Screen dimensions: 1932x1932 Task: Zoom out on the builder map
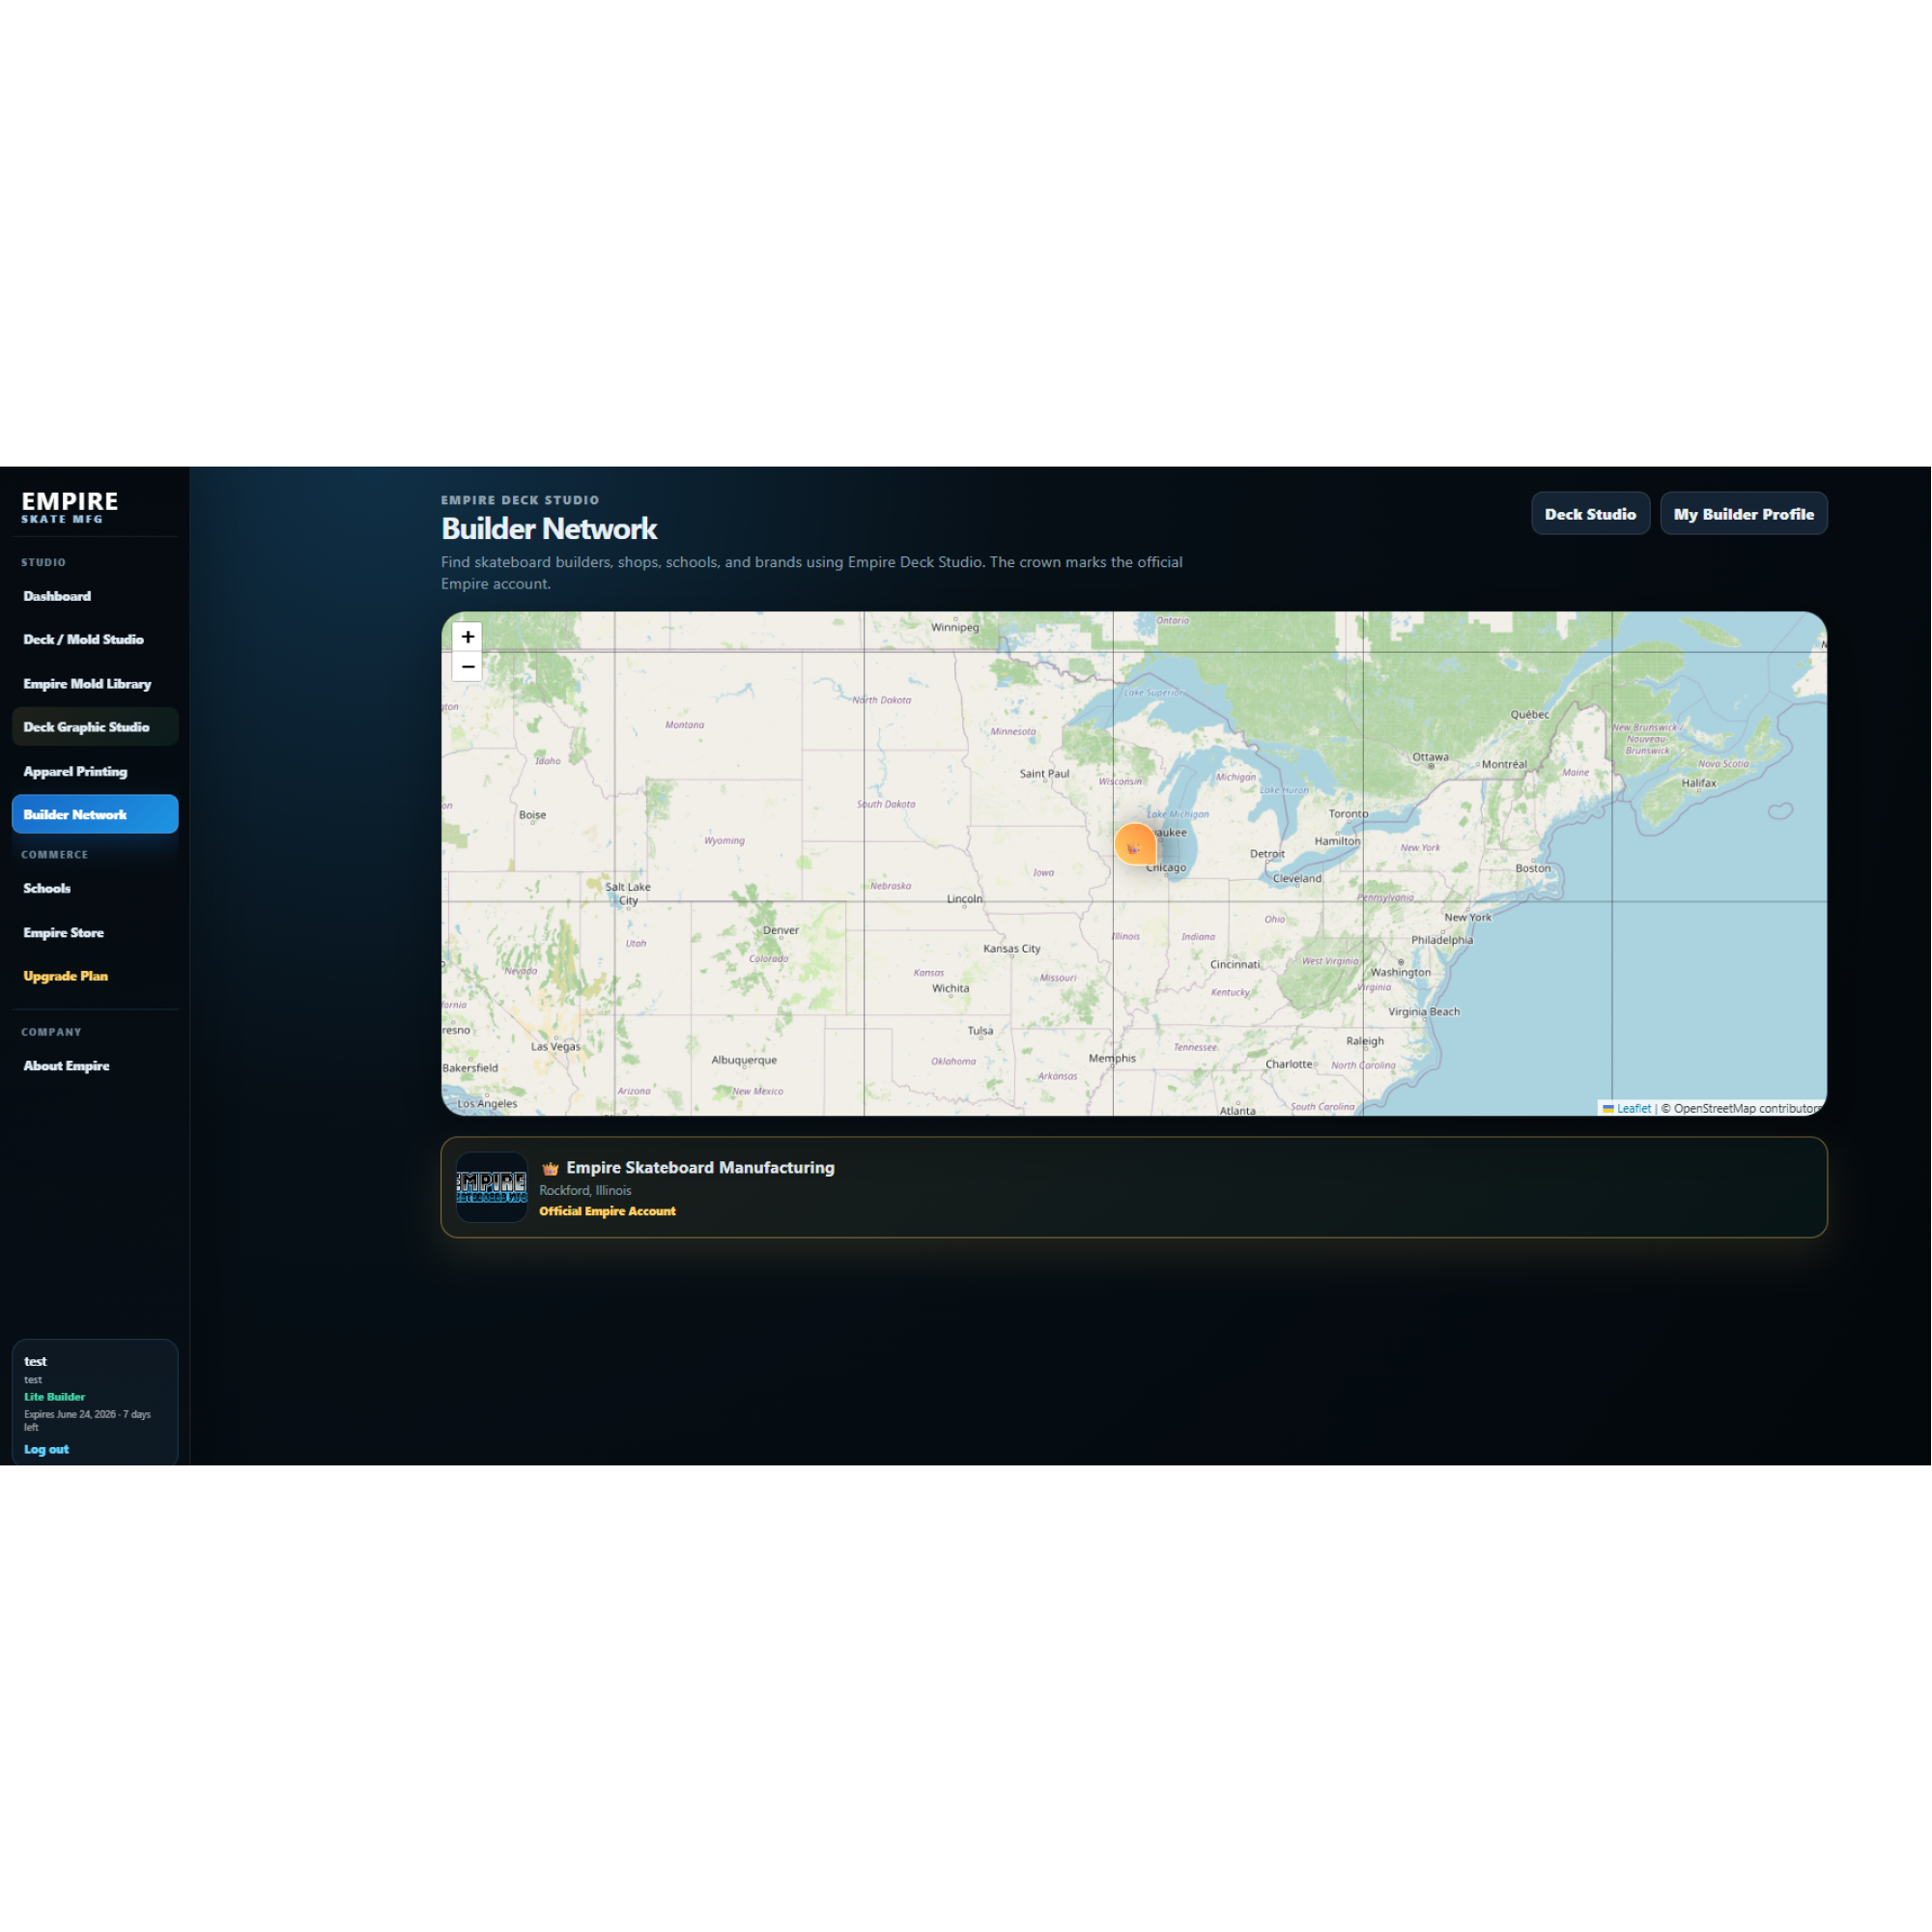point(467,666)
